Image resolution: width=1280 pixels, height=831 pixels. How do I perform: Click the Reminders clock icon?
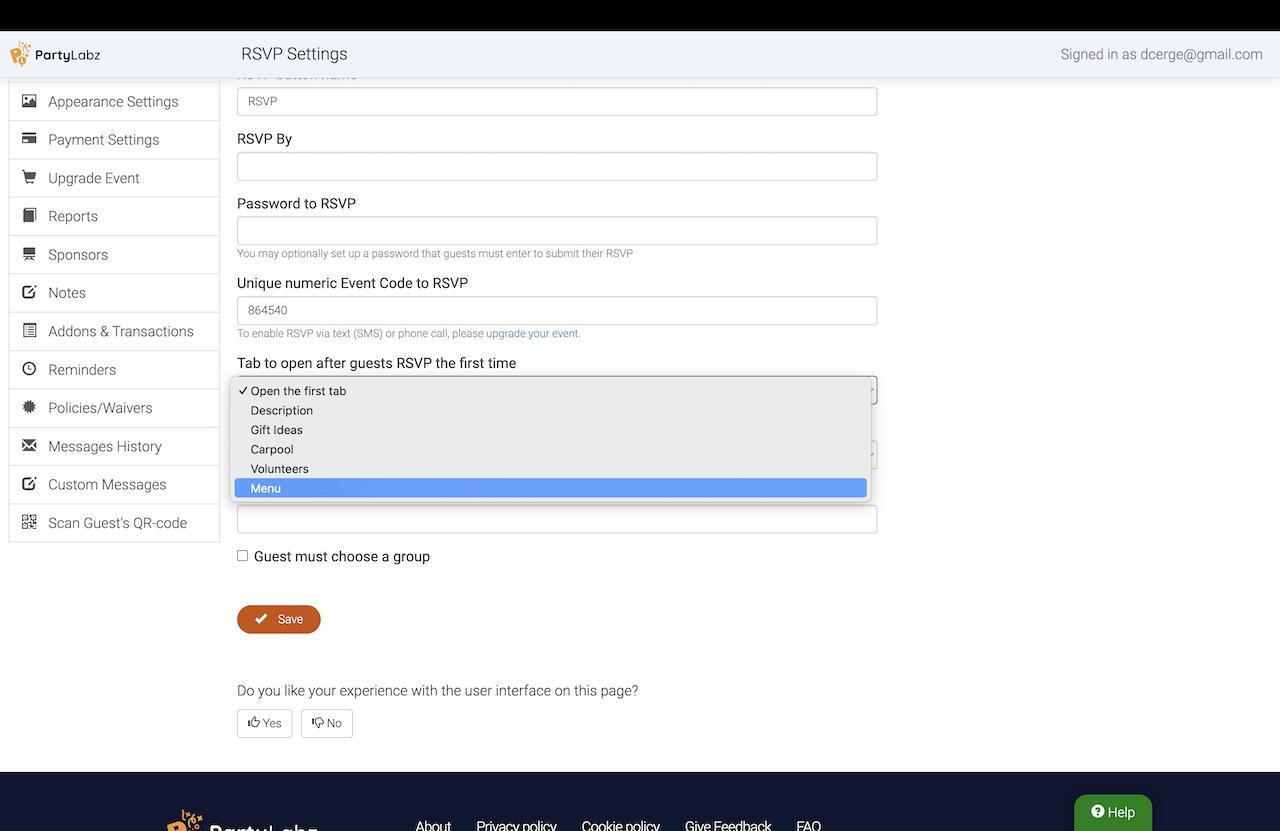point(29,369)
